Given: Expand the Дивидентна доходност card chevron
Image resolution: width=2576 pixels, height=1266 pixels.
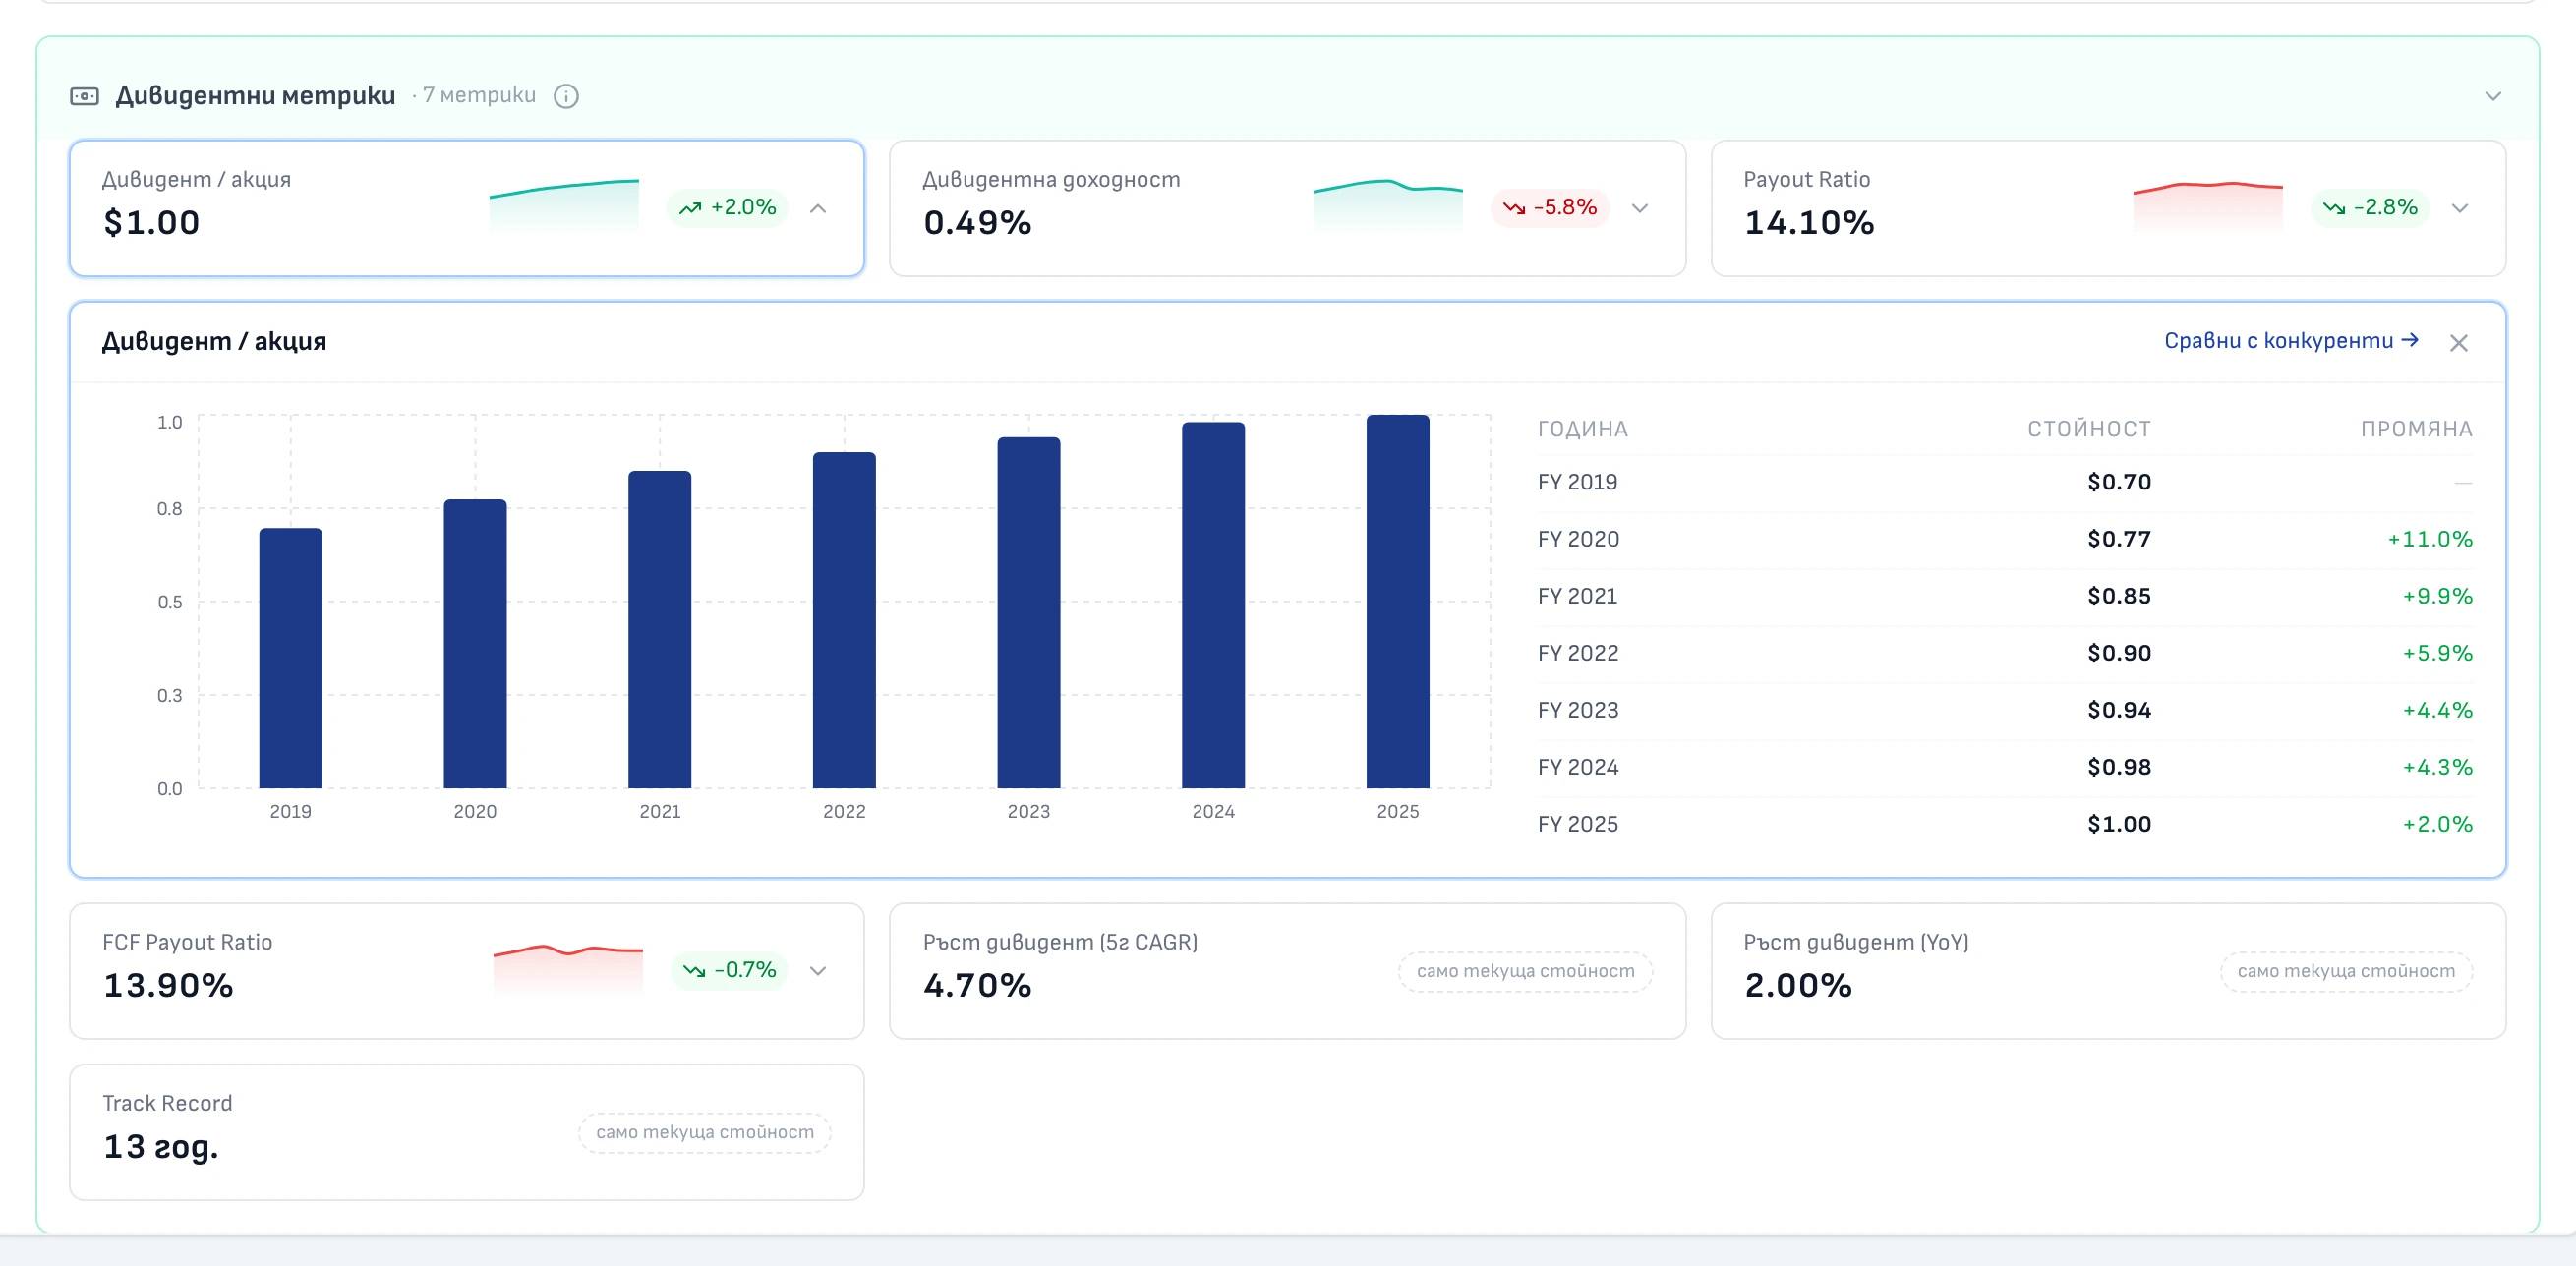Looking at the screenshot, I should point(1640,208).
